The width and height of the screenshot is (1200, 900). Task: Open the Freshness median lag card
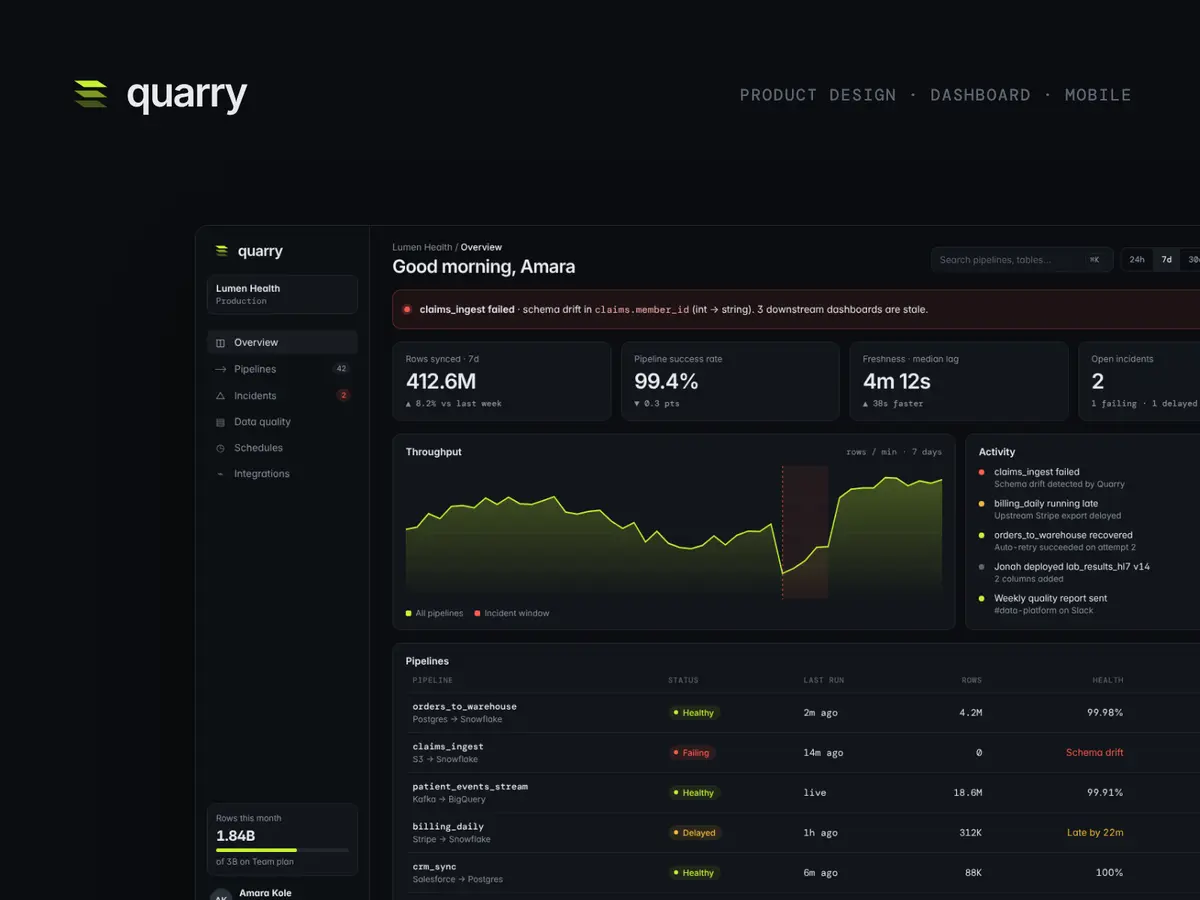coord(959,381)
